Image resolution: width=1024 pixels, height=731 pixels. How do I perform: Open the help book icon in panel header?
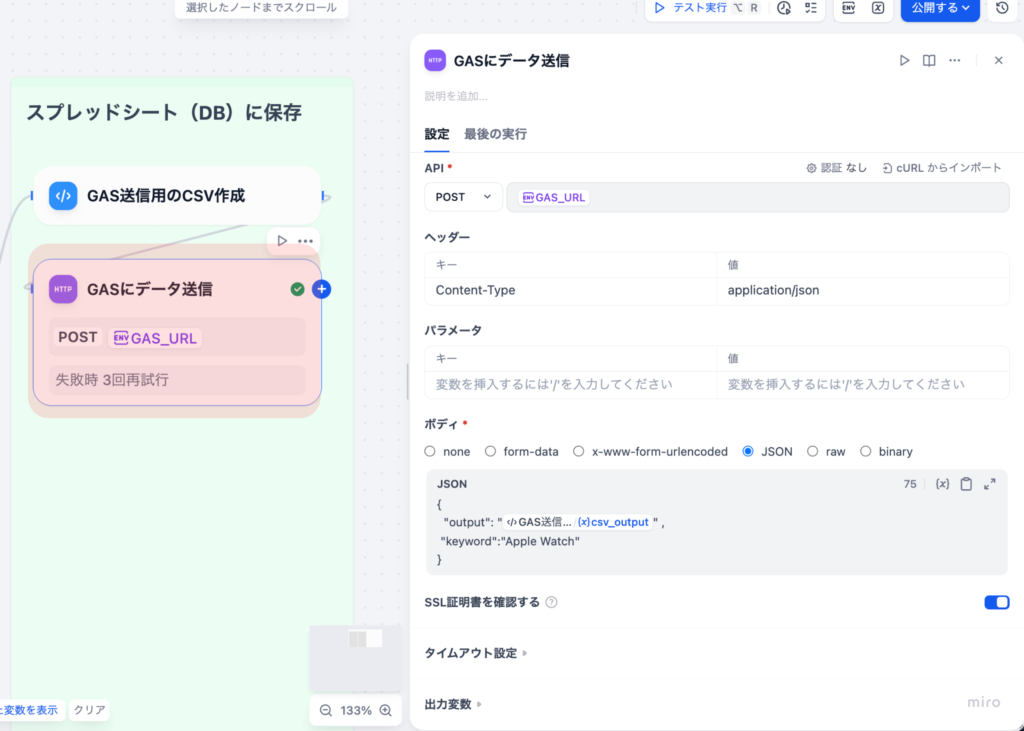pos(929,61)
